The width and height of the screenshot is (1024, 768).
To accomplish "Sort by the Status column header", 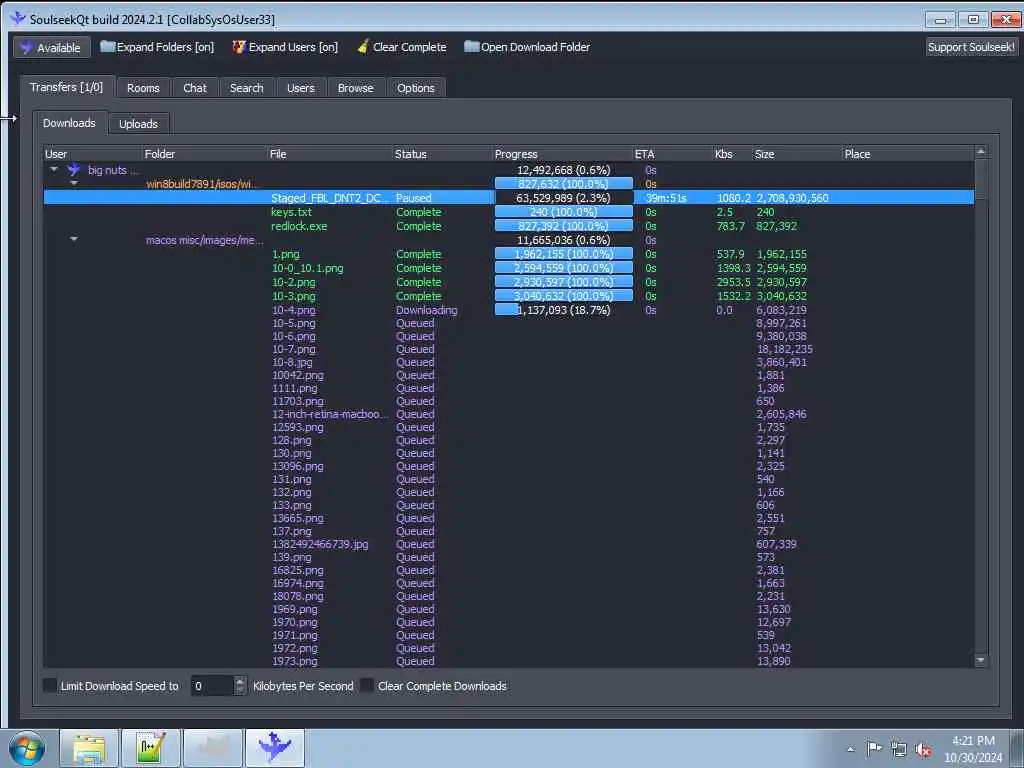I will coord(443,154).
